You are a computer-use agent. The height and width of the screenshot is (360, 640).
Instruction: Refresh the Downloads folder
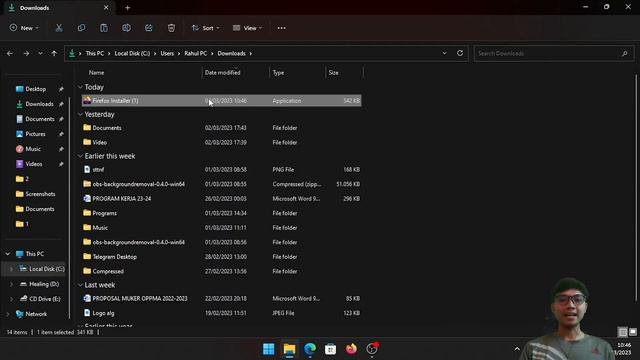pyautogui.click(x=460, y=53)
